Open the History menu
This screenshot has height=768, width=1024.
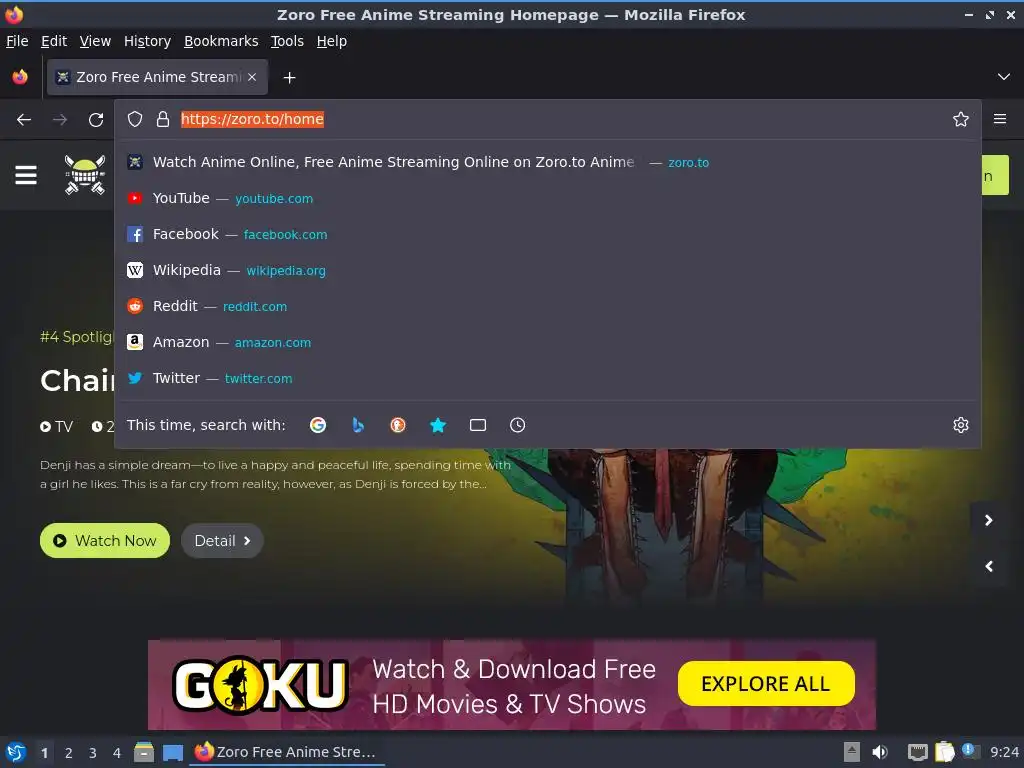[147, 41]
